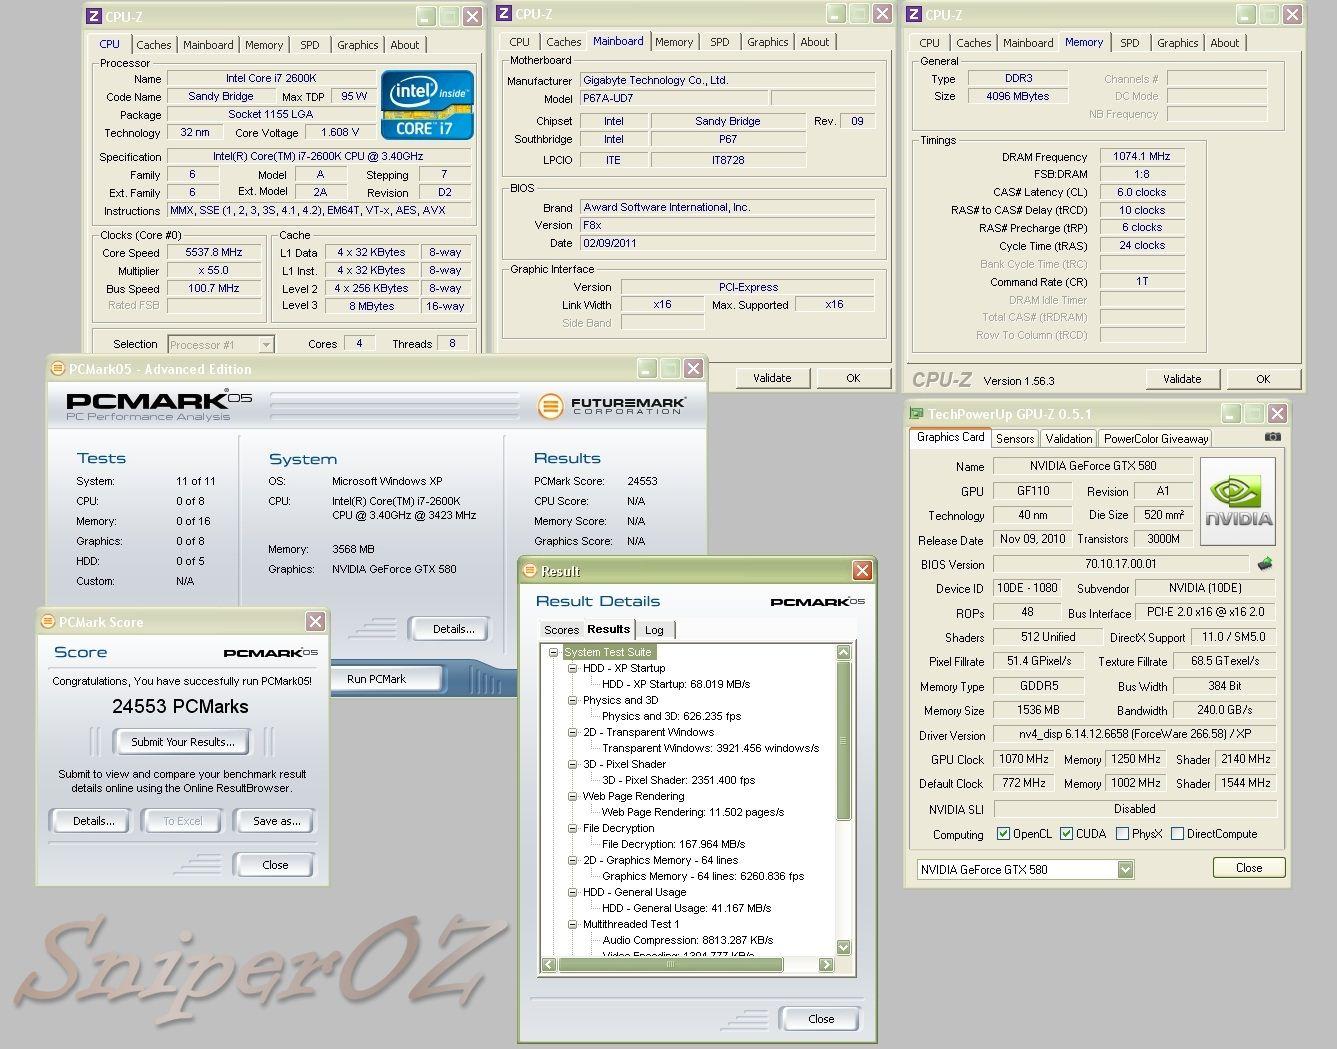Viewport: 1337px width, 1049px height.
Task: Click the Result window title icon
Action: point(530,571)
